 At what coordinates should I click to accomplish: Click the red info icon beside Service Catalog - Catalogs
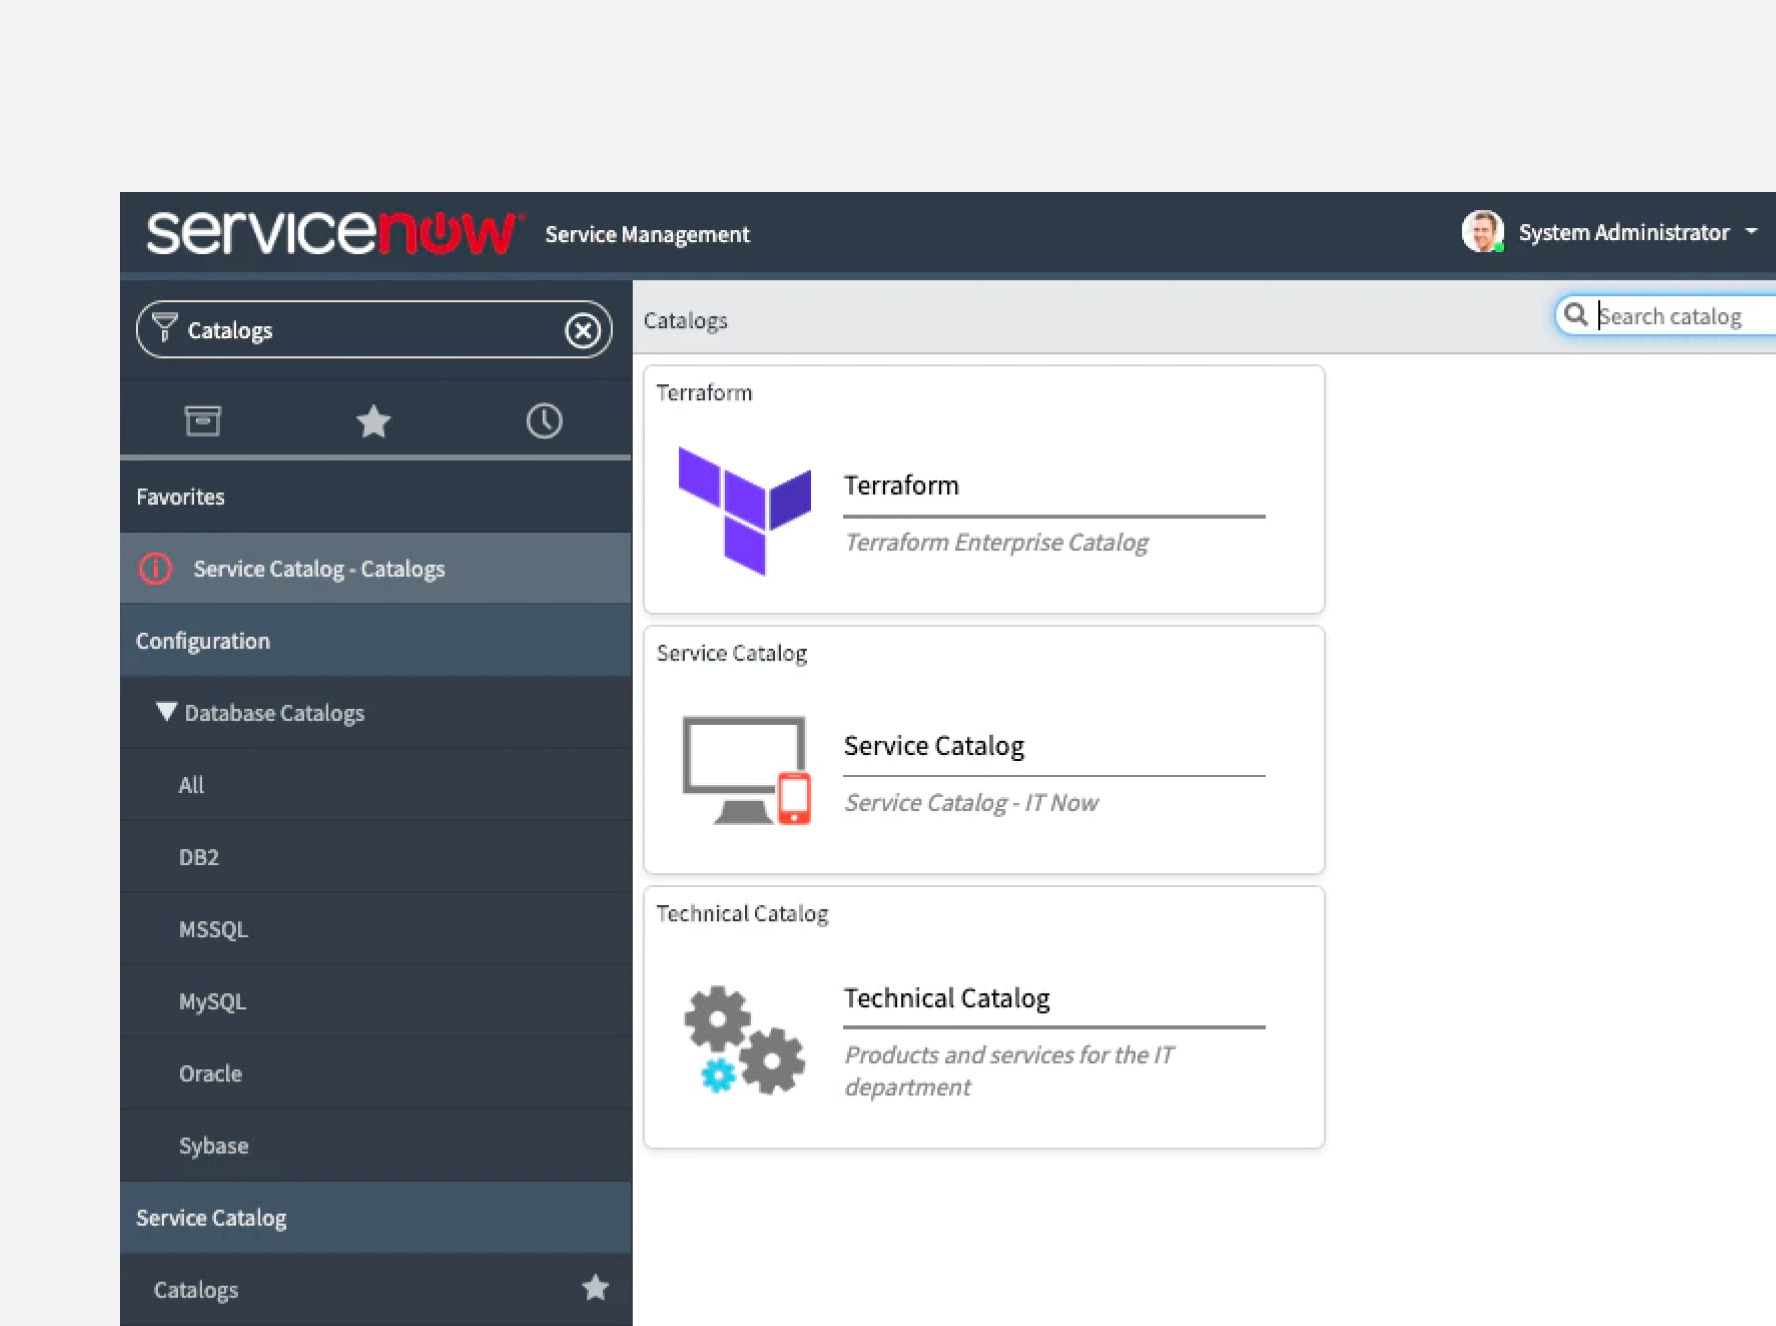point(156,568)
